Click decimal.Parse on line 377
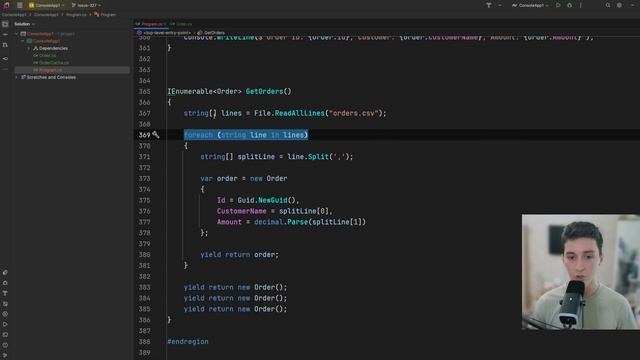The width and height of the screenshot is (640, 360). [281, 222]
